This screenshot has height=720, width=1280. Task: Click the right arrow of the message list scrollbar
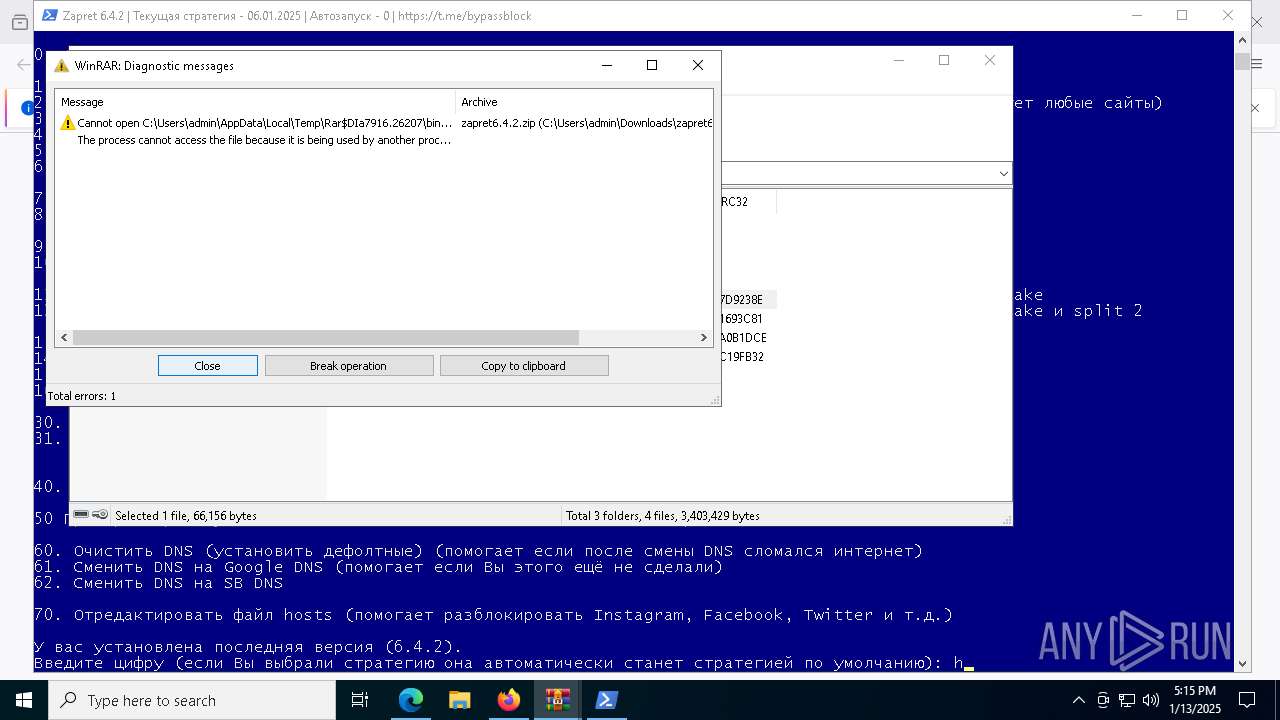click(x=704, y=338)
